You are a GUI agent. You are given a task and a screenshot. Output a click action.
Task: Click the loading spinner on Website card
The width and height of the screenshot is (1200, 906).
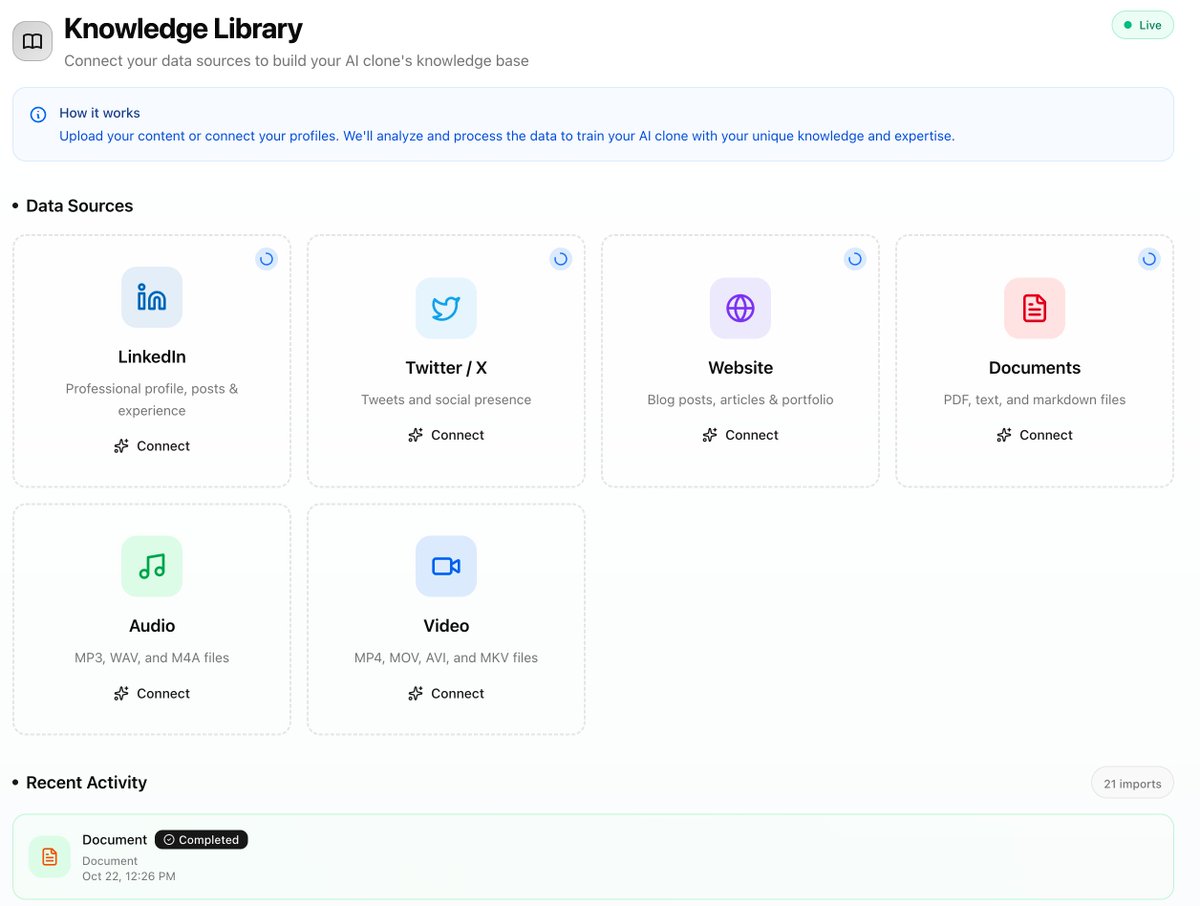(x=854, y=259)
